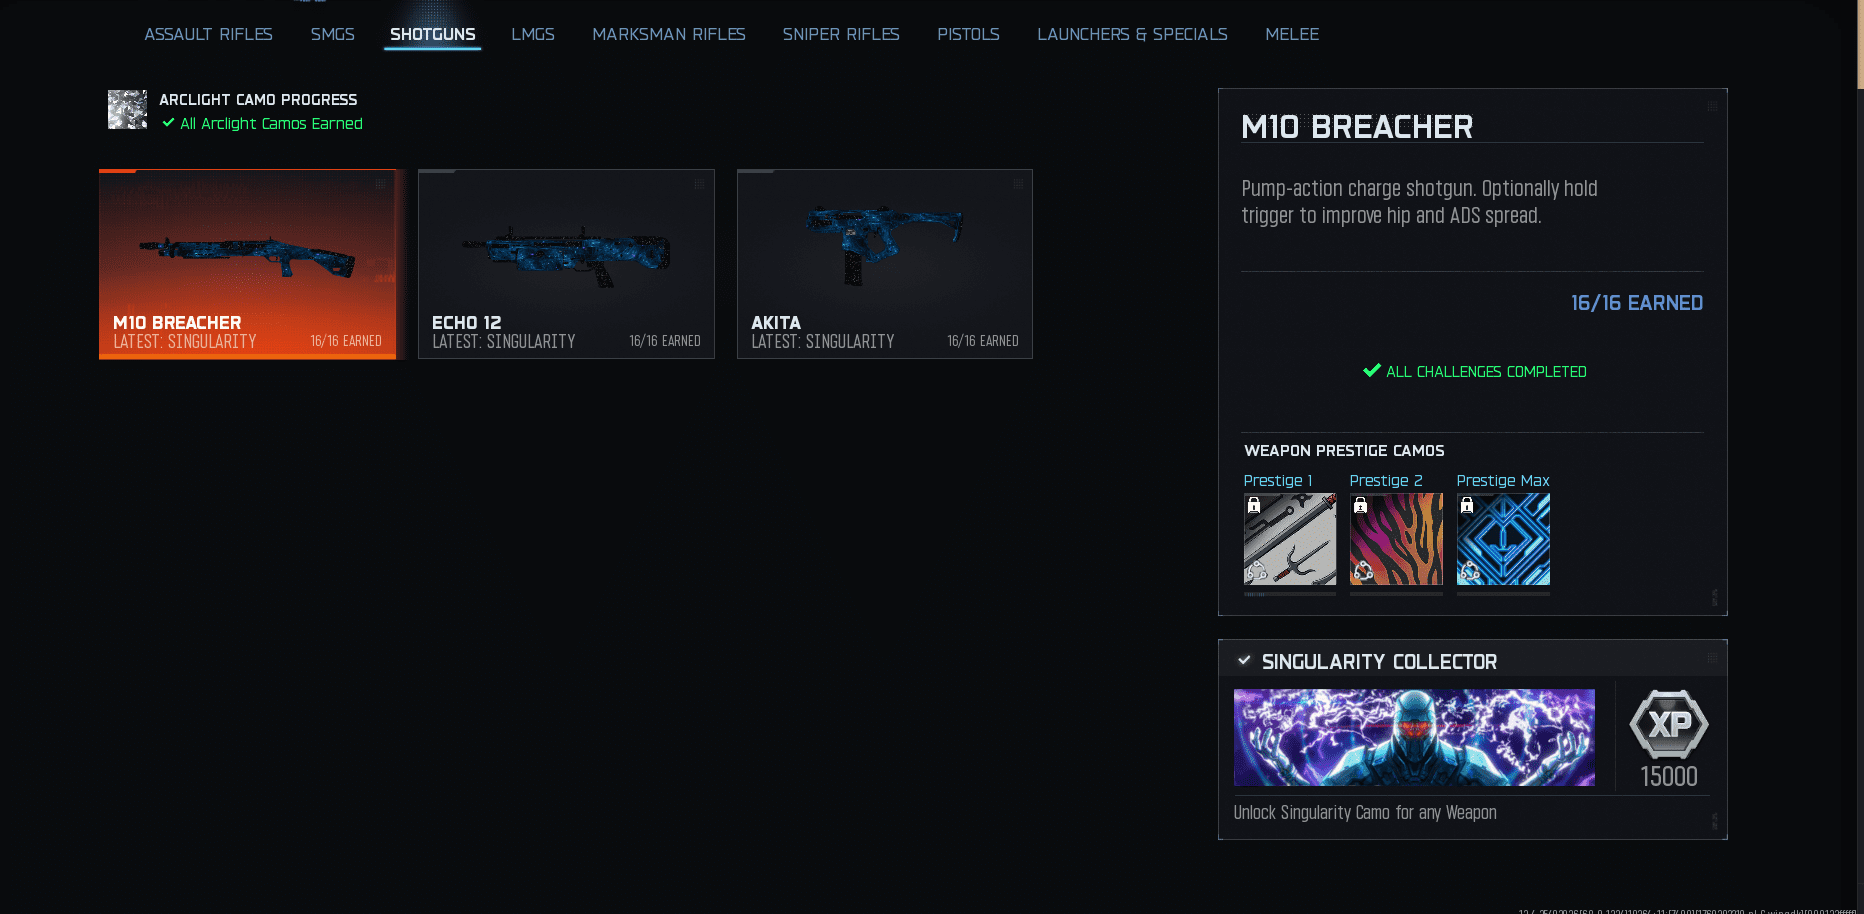Select the M10 Breacher weapon card
The image size is (1864, 914).
coord(247,263)
